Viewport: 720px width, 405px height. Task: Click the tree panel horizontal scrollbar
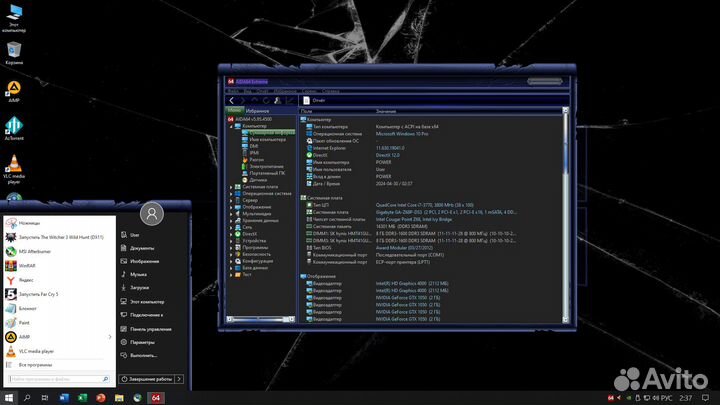pyautogui.click(x=260, y=319)
